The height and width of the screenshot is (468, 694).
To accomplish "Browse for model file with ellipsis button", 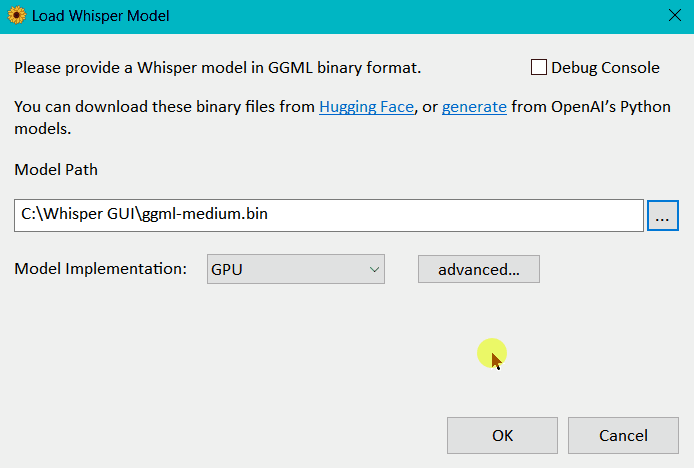I will (x=663, y=215).
